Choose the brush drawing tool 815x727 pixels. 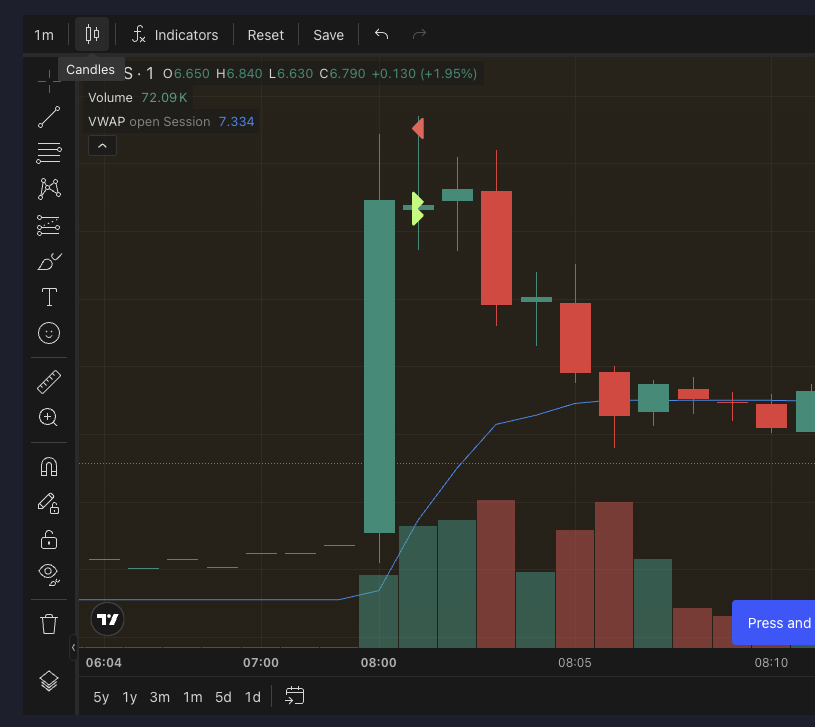(x=48, y=262)
